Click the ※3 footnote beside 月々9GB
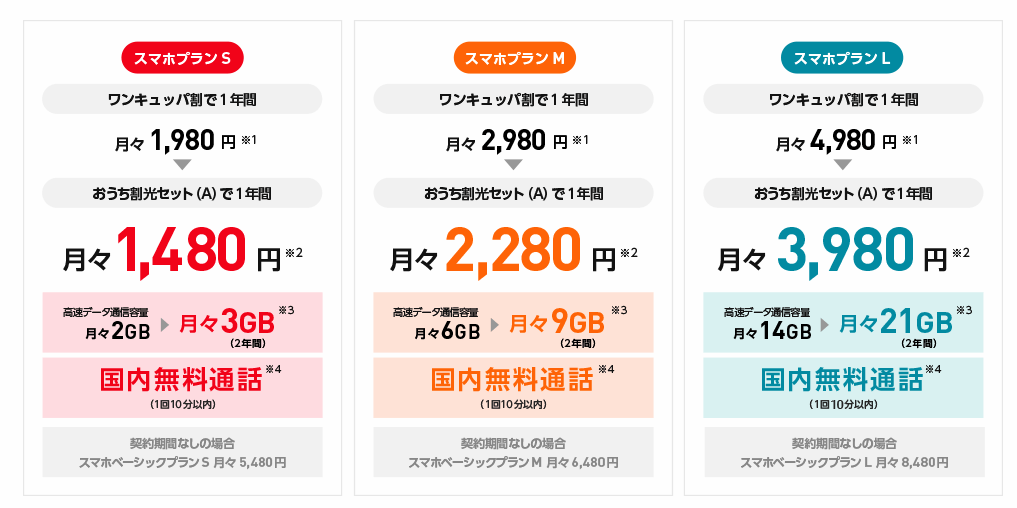 point(619,310)
